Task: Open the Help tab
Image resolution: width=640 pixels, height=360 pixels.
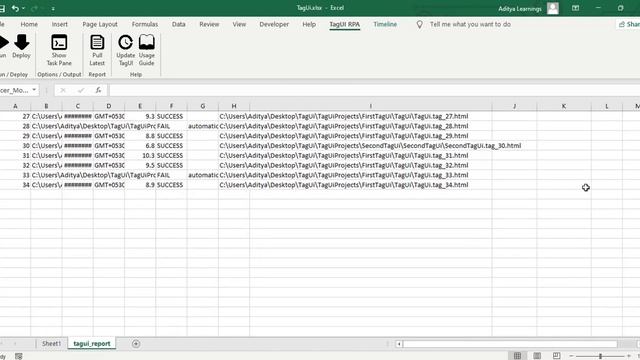Action: coord(309,24)
